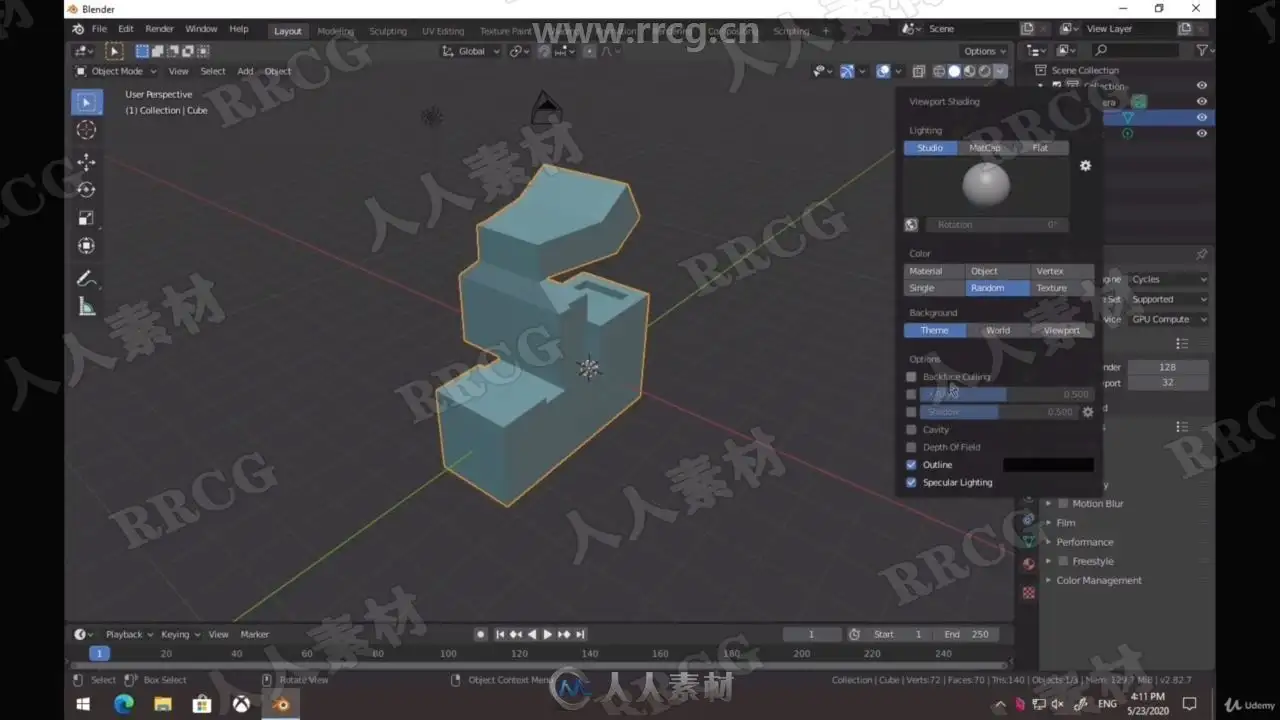Set background to World

[998, 330]
